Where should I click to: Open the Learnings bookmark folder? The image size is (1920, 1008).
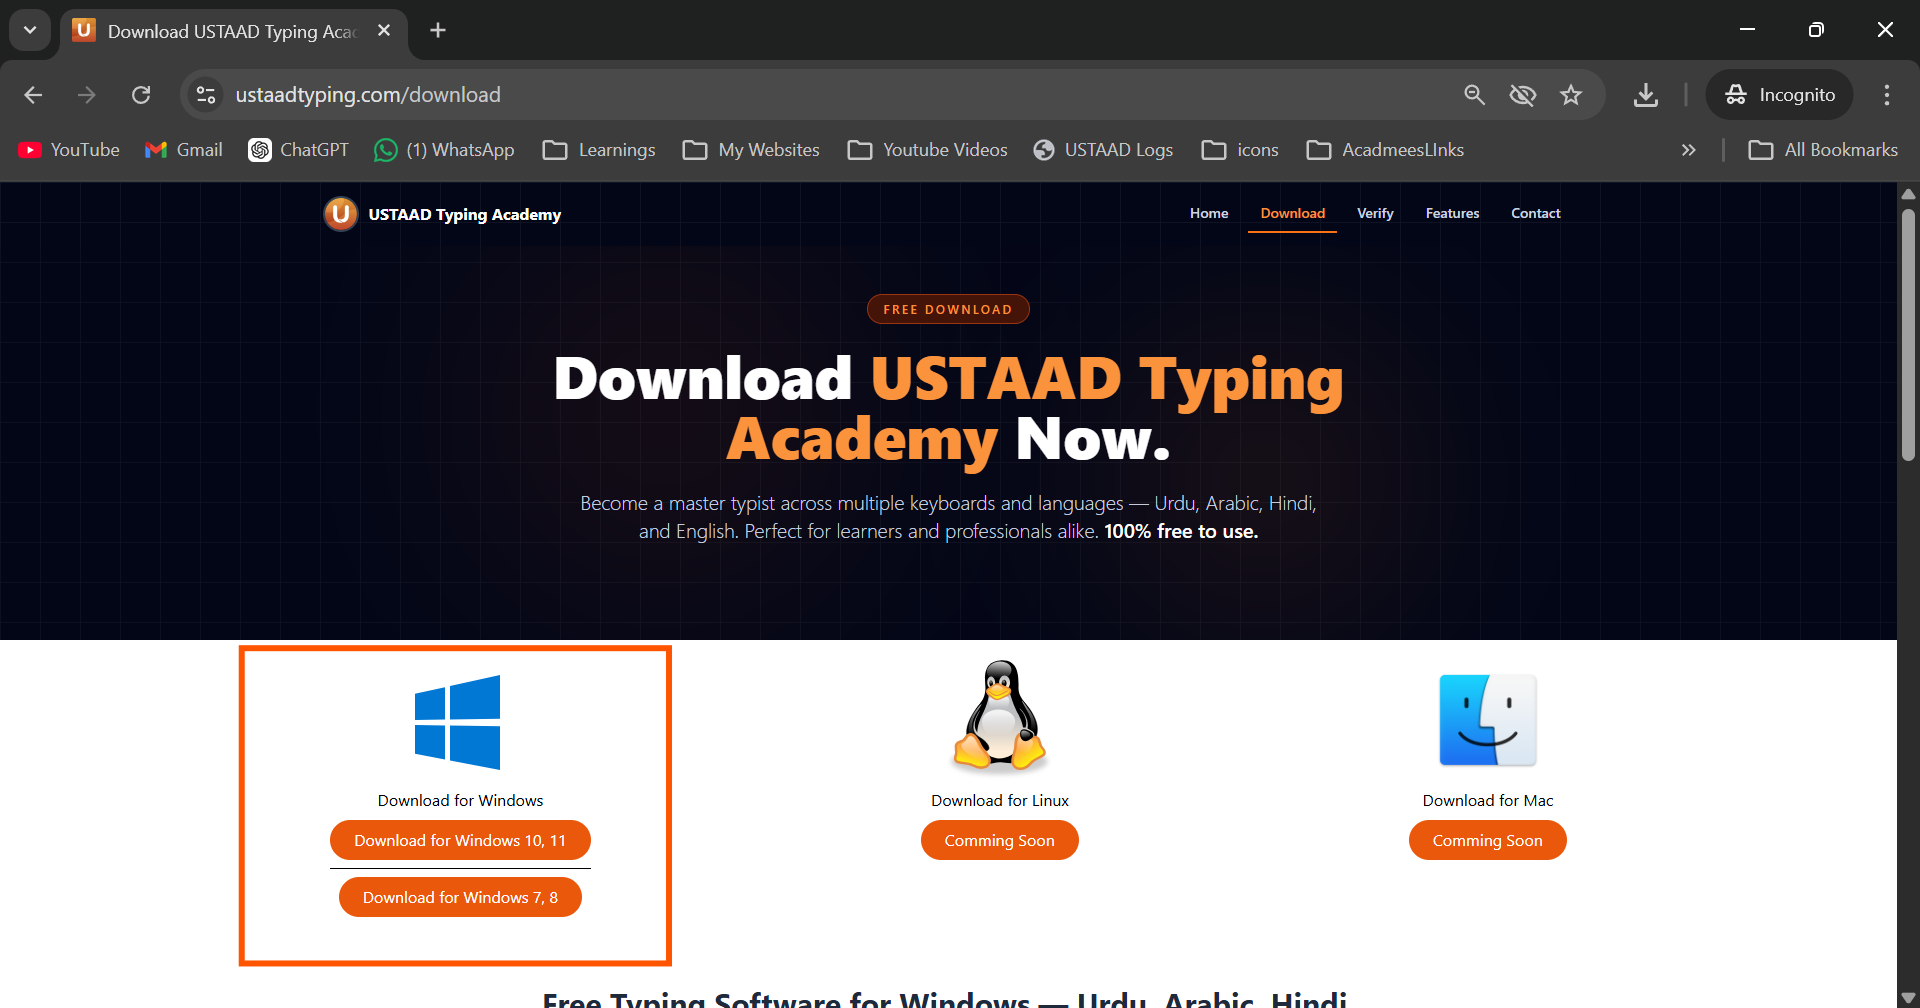tap(599, 150)
